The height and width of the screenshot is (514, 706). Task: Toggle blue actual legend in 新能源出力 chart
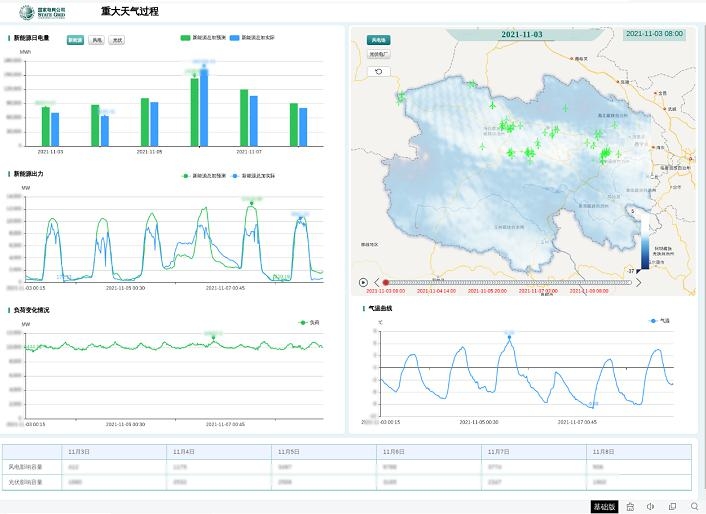point(253,176)
